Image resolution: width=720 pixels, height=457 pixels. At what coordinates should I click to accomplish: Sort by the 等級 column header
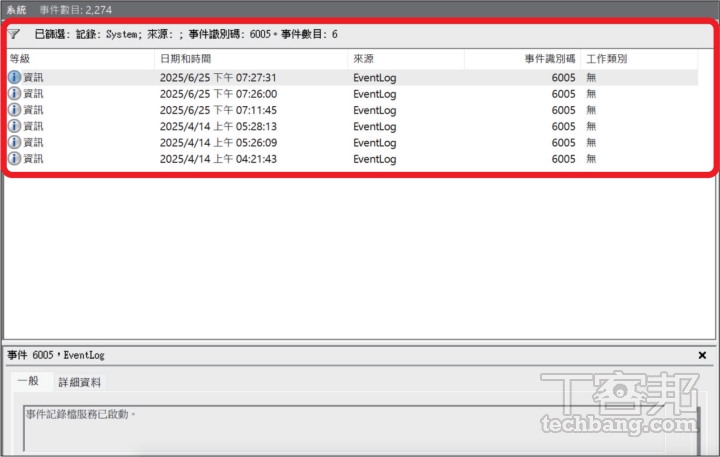pos(20,59)
